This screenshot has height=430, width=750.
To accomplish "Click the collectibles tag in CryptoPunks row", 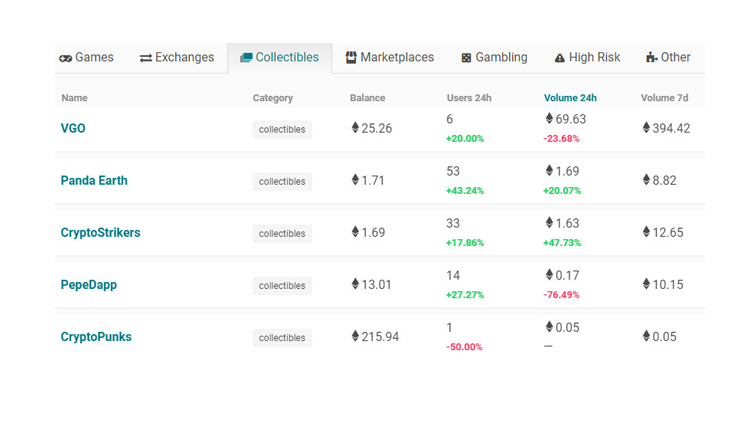I will [x=282, y=338].
